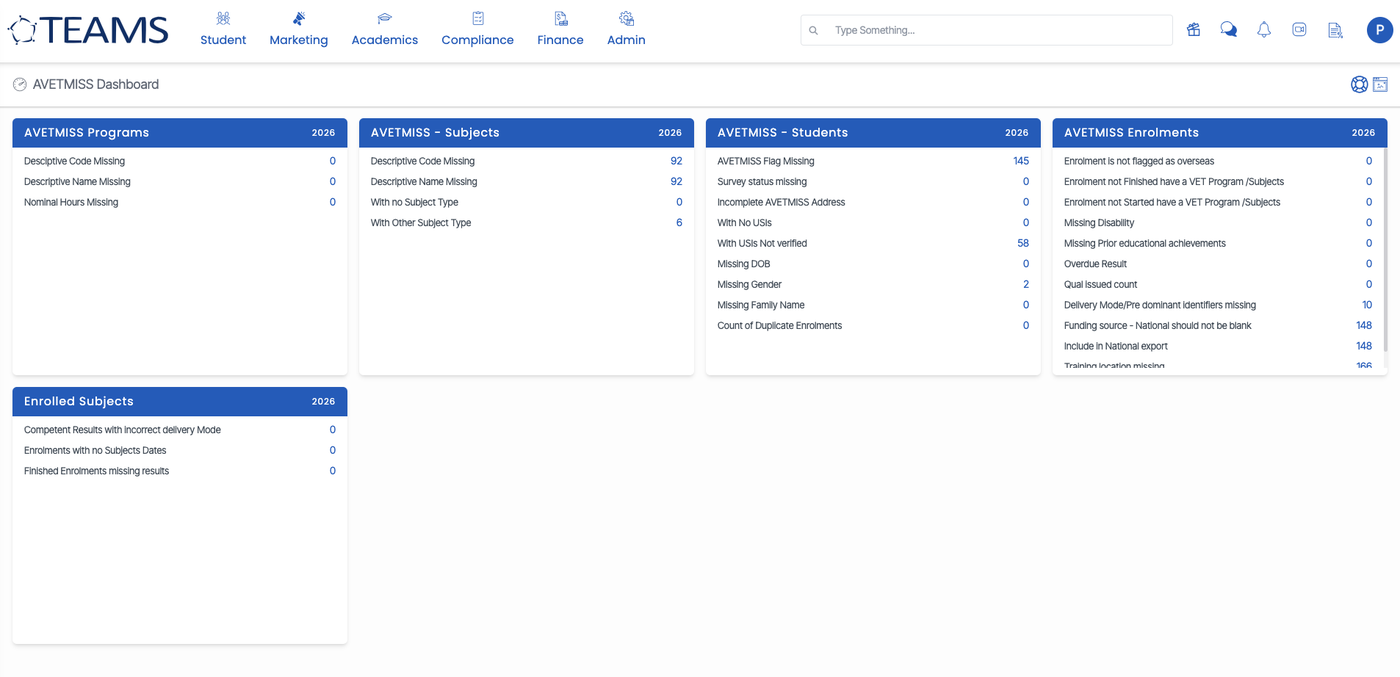Click 2026 badge on AVETMISS - Subjects card
Image resolution: width=1400 pixels, height=677 pixels.
click(670, 133)
